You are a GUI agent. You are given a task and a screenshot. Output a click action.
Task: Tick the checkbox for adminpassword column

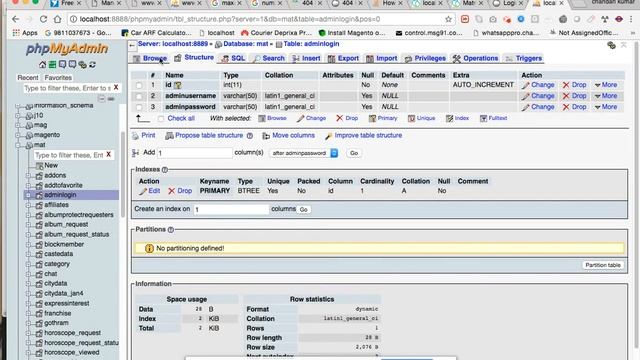139,107
